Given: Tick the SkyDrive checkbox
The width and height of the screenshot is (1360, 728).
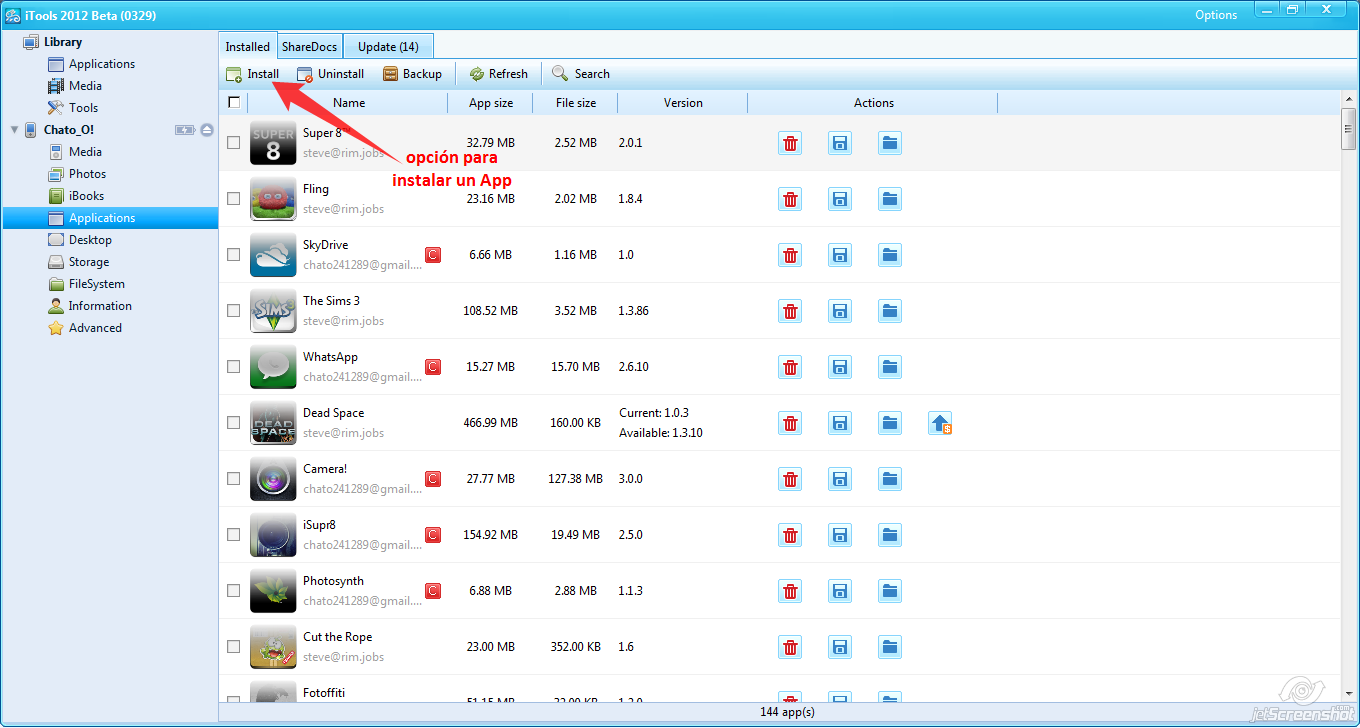Looking at the screenshot, I should 234,255.
